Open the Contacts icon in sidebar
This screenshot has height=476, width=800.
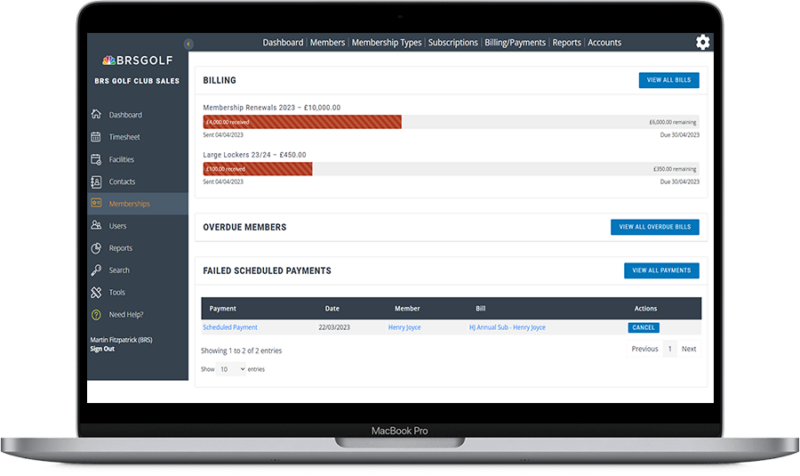(x=96, y=181)
